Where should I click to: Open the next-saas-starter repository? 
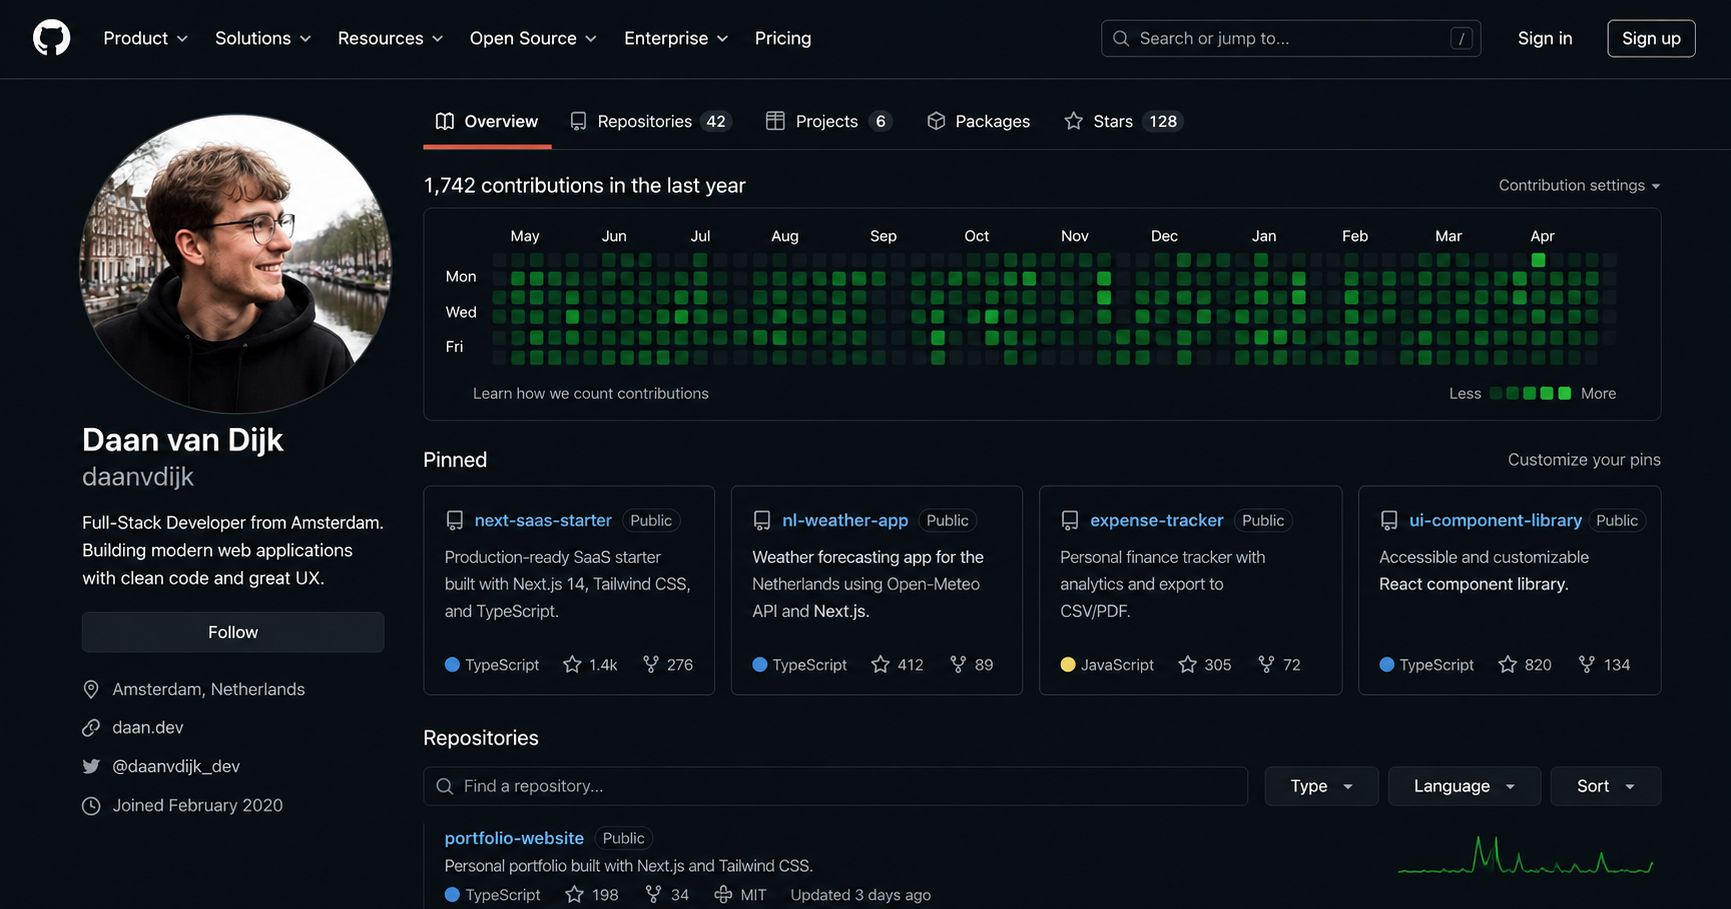(x=543, y=520)
